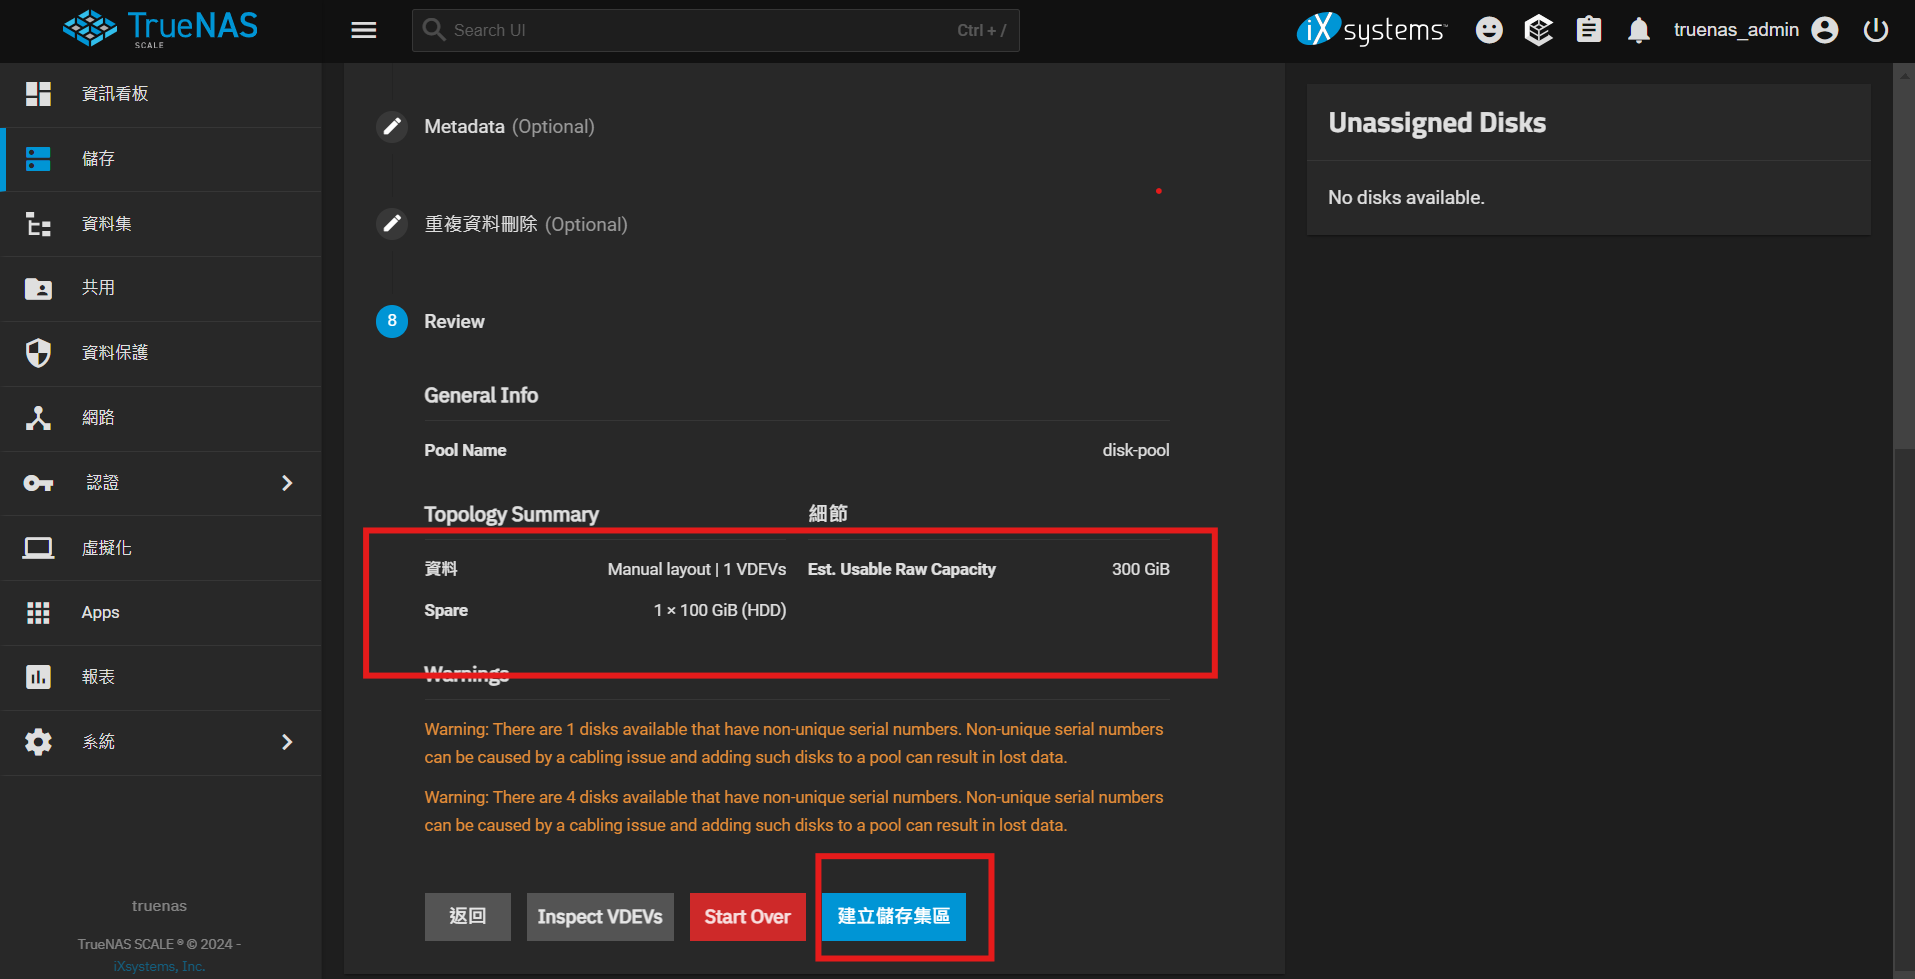This screenshot has width=1915, height=979.
Task: Edit the 重複資料刪除 step pencil icon
Action: (392, 224)
